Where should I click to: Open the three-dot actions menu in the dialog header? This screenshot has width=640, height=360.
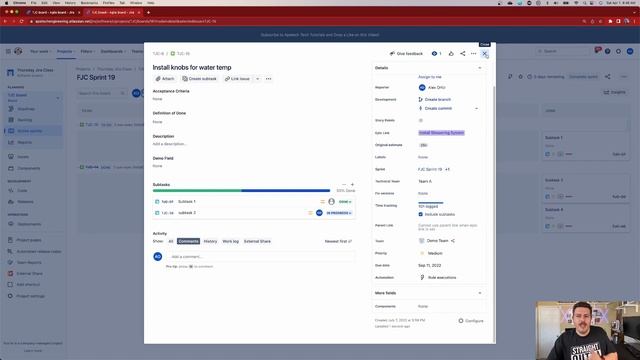point(473,53)
